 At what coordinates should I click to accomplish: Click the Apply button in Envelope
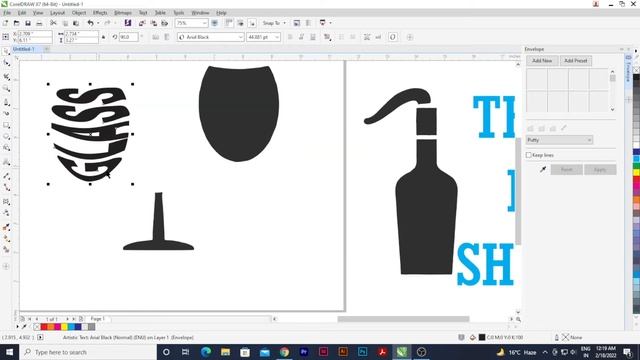pos(600,169)
